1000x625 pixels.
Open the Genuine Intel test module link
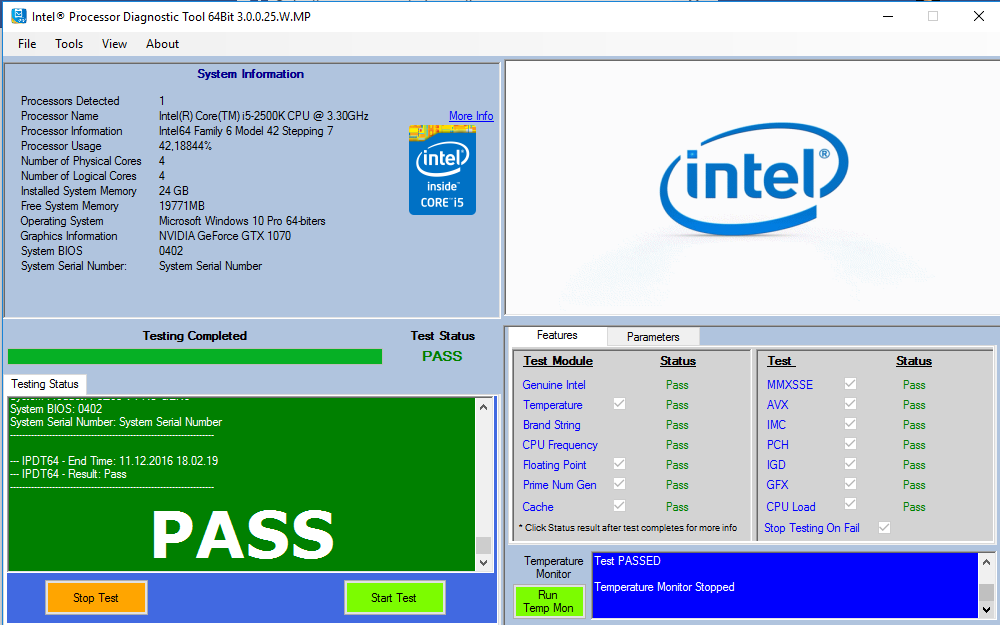[x=554, y=385]
